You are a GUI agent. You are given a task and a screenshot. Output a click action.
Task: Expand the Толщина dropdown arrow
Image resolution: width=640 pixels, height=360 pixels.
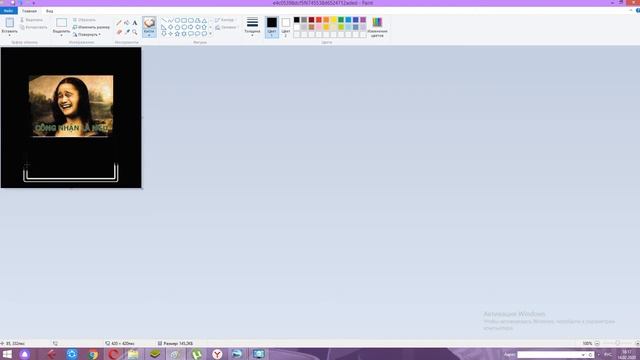pos(252,36)
